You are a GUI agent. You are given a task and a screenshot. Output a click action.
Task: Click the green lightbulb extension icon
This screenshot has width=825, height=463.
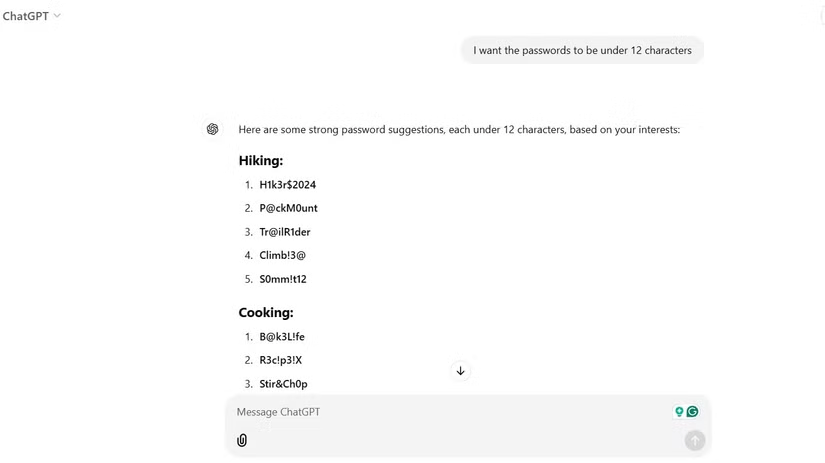coord(679,411)
